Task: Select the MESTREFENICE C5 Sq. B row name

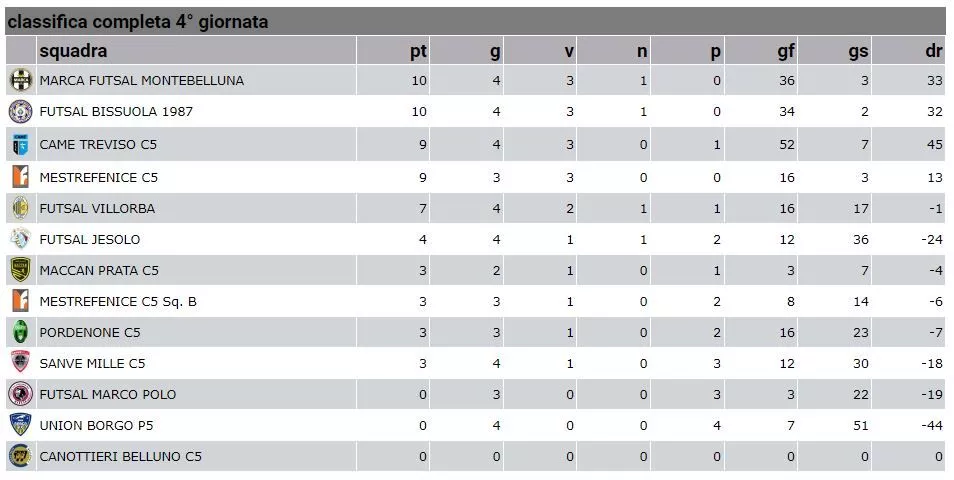Action: coord(118,302)
